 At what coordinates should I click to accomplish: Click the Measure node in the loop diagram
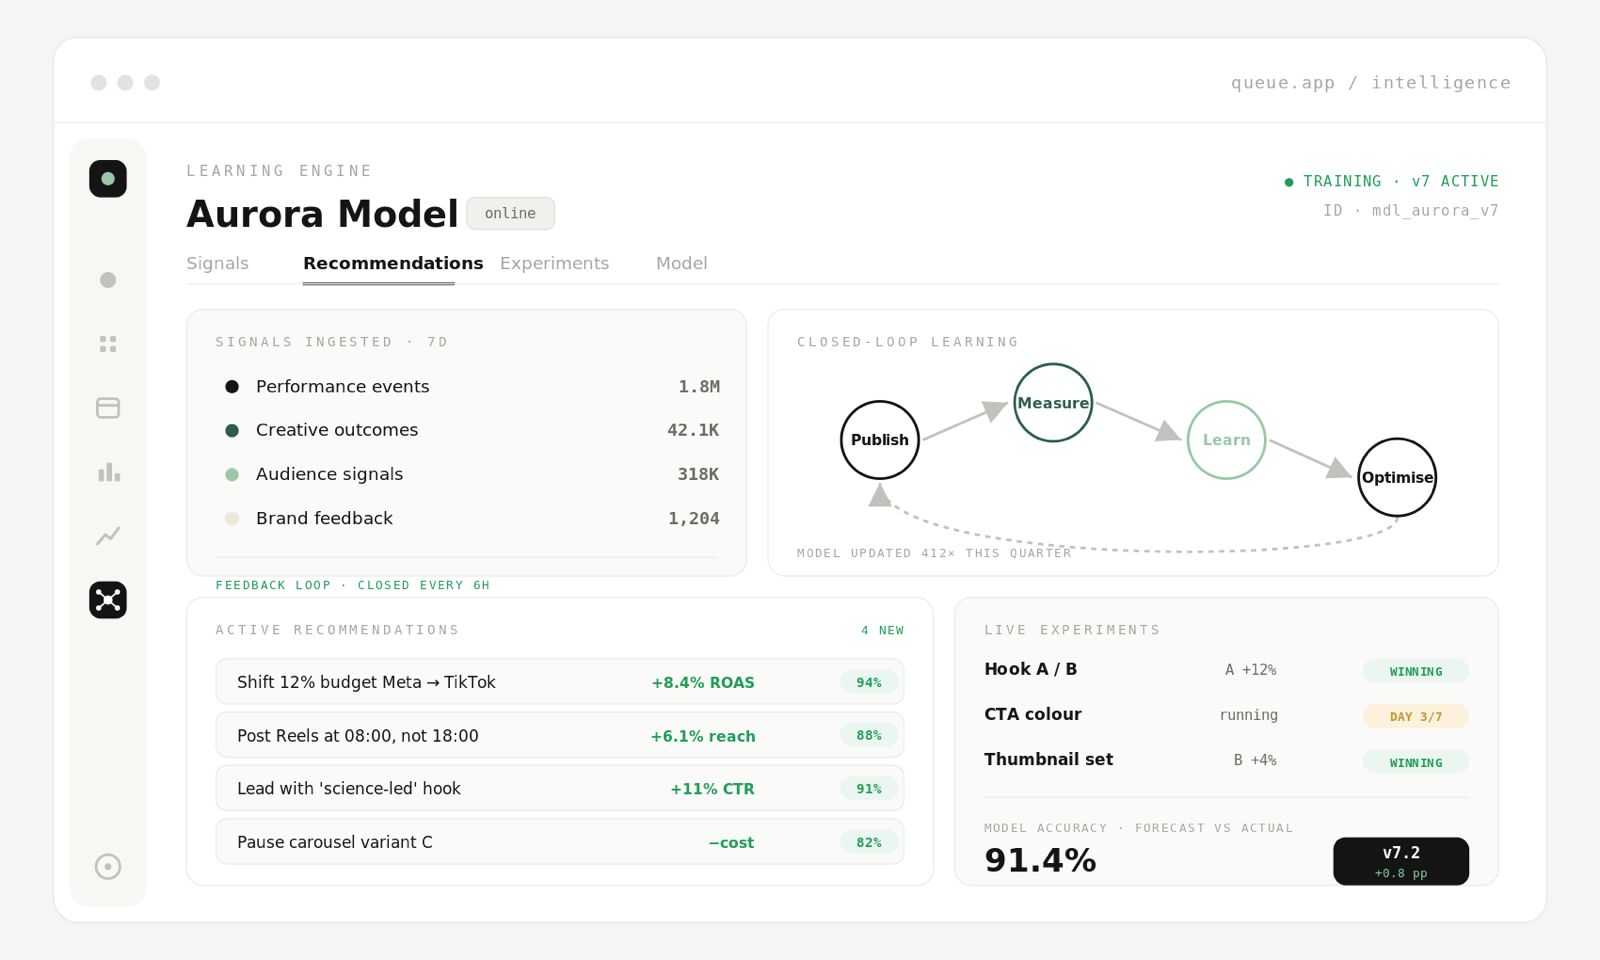(1053, 402)
